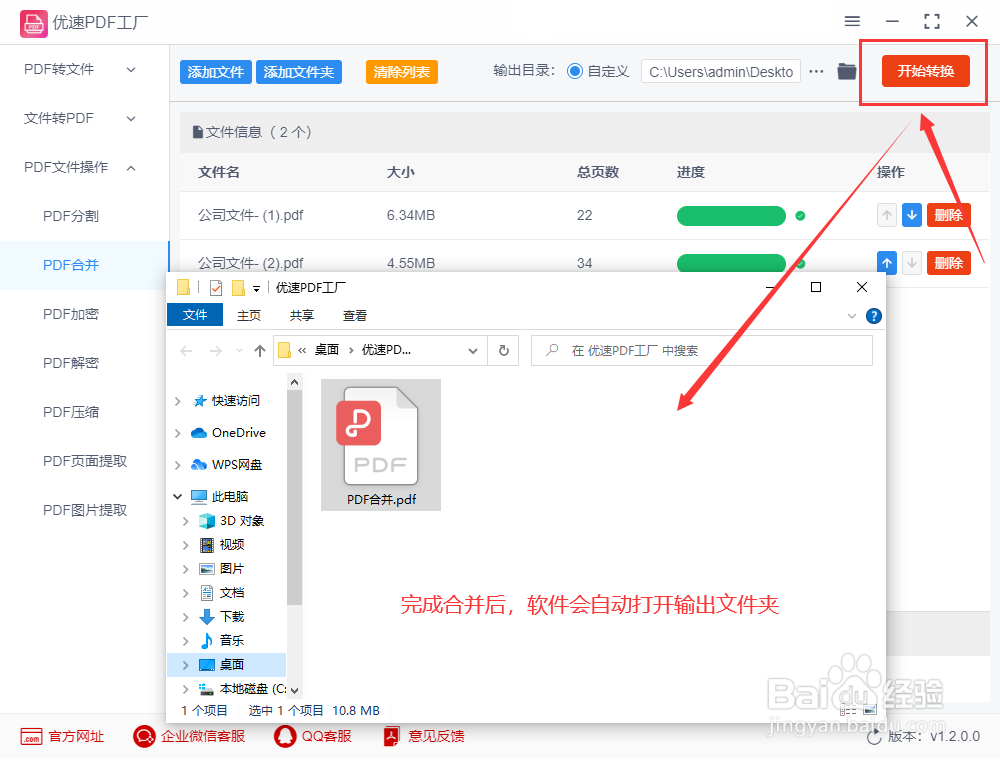Select the 自定义 output directory radio button
The width and height of the screenshot is (1000, 760).
click(575, 71)
